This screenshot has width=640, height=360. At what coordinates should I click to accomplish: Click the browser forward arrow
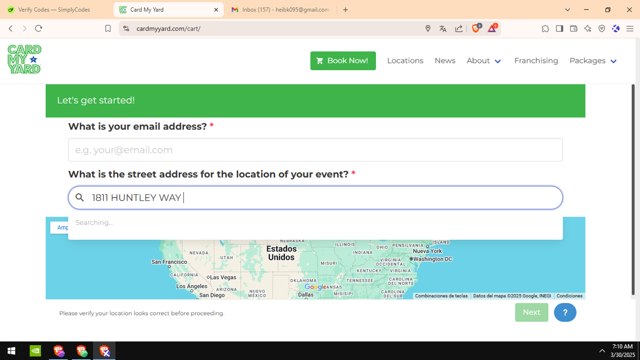[x=24, y=29]
